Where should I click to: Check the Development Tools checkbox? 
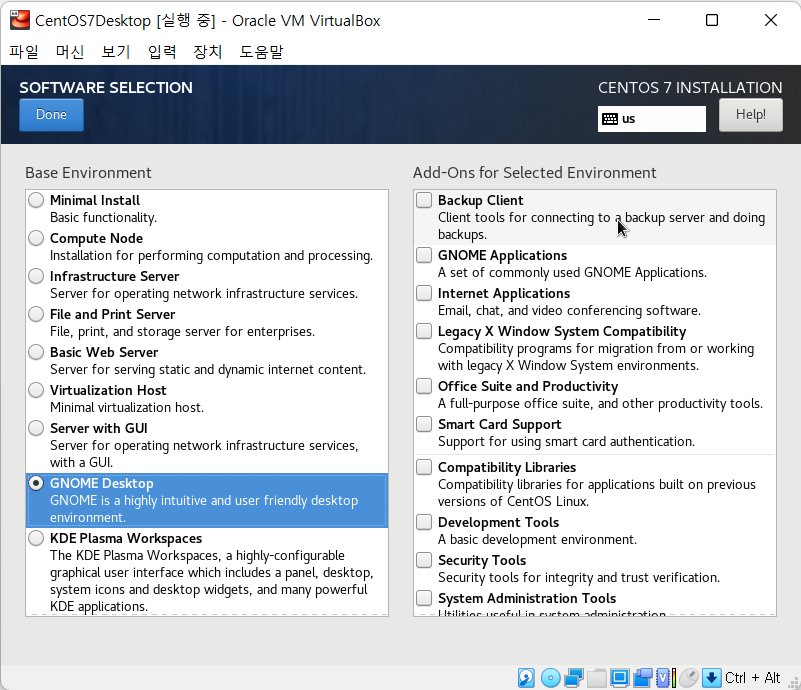pos(424,522)
